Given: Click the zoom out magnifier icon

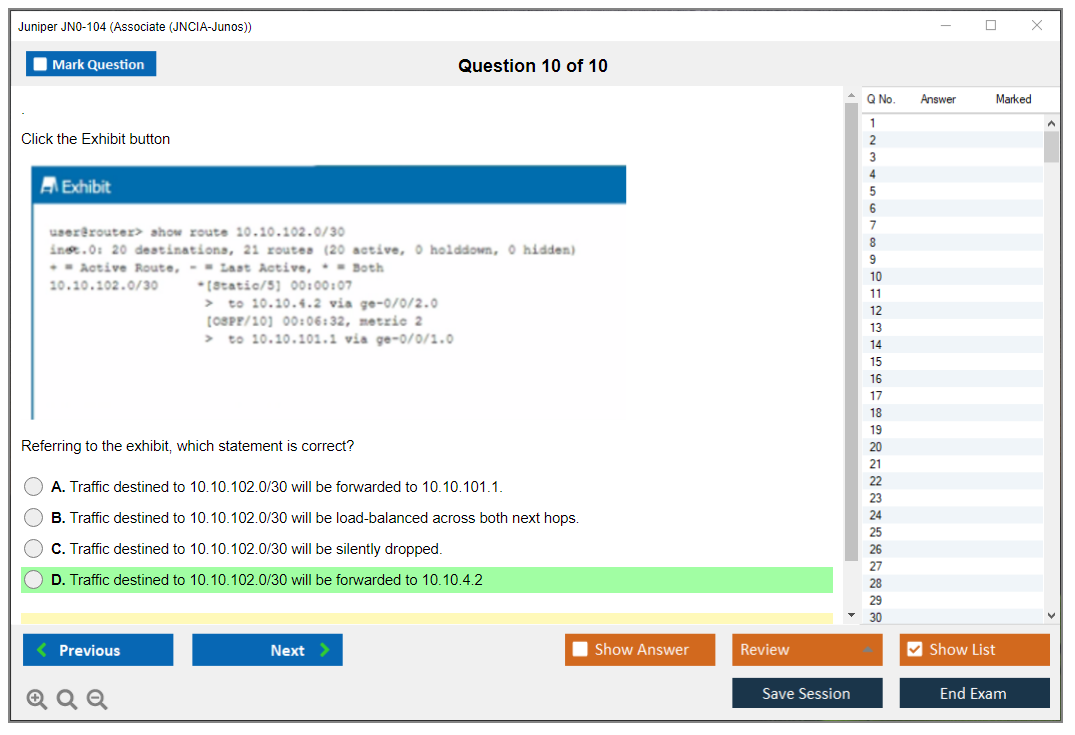Looking at the screenshot, I should click(x=97, y=700).
